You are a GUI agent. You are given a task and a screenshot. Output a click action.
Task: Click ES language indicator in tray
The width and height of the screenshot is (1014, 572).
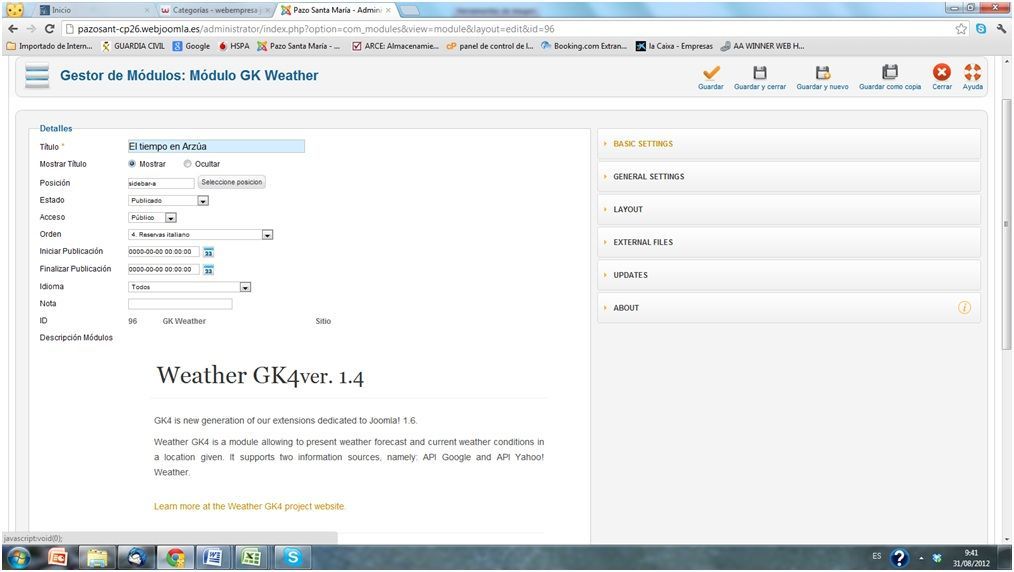click(876, 556)
